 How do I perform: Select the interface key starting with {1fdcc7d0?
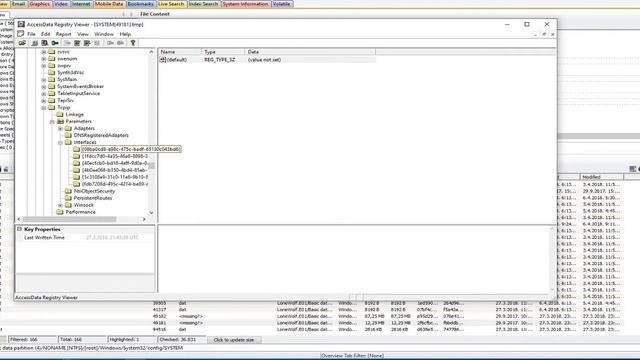tap(115, 156)
